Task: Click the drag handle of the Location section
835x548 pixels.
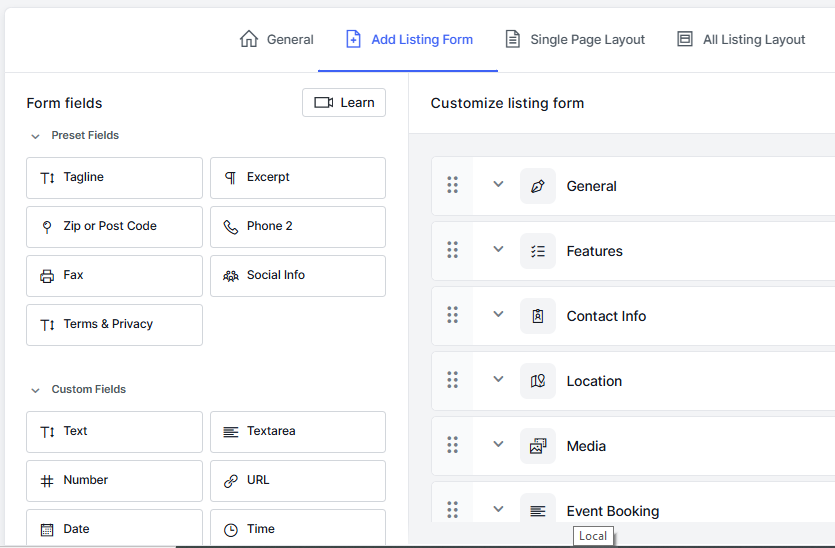Action: point(452,380)
